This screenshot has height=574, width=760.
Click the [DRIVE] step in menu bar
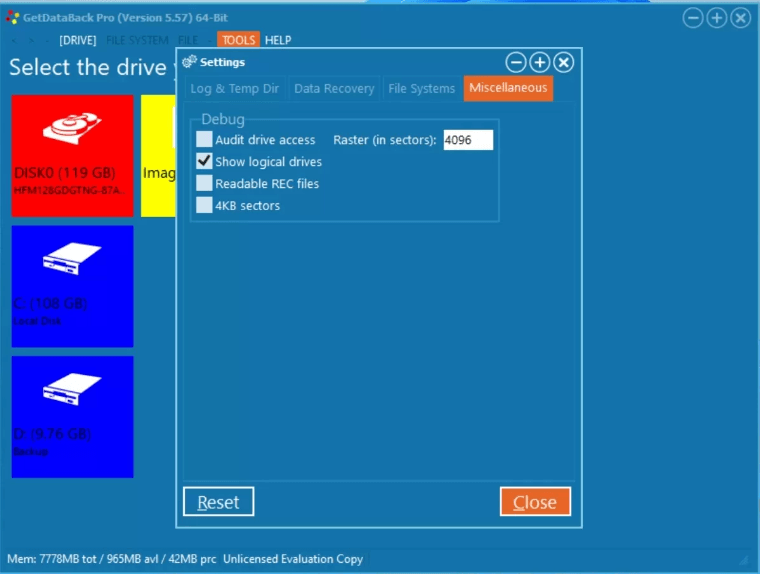pyautogui.click(x=78, y=40)
